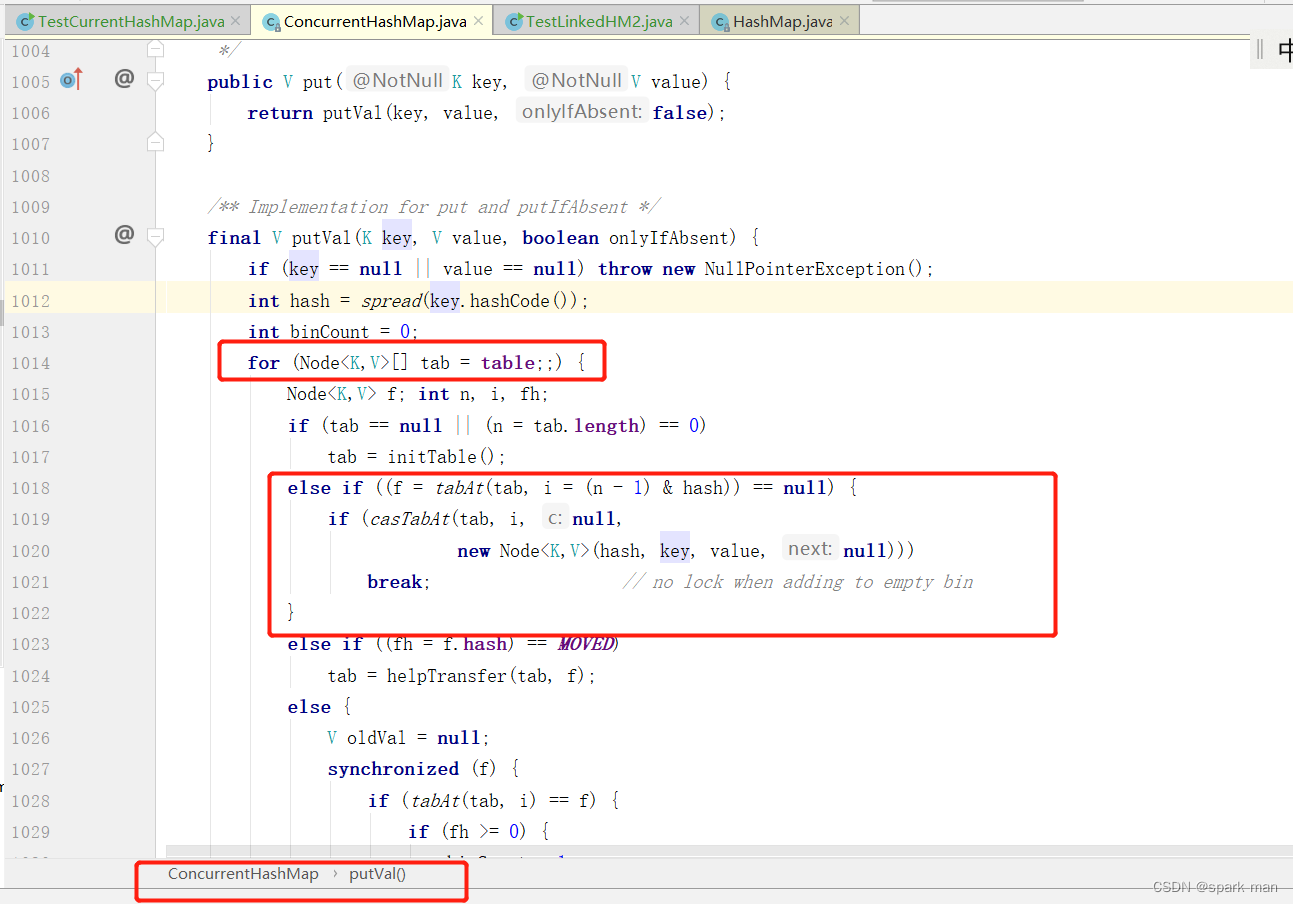Click the putVal method name on line 1010
1293x904 pixels.
pos(321,238)
